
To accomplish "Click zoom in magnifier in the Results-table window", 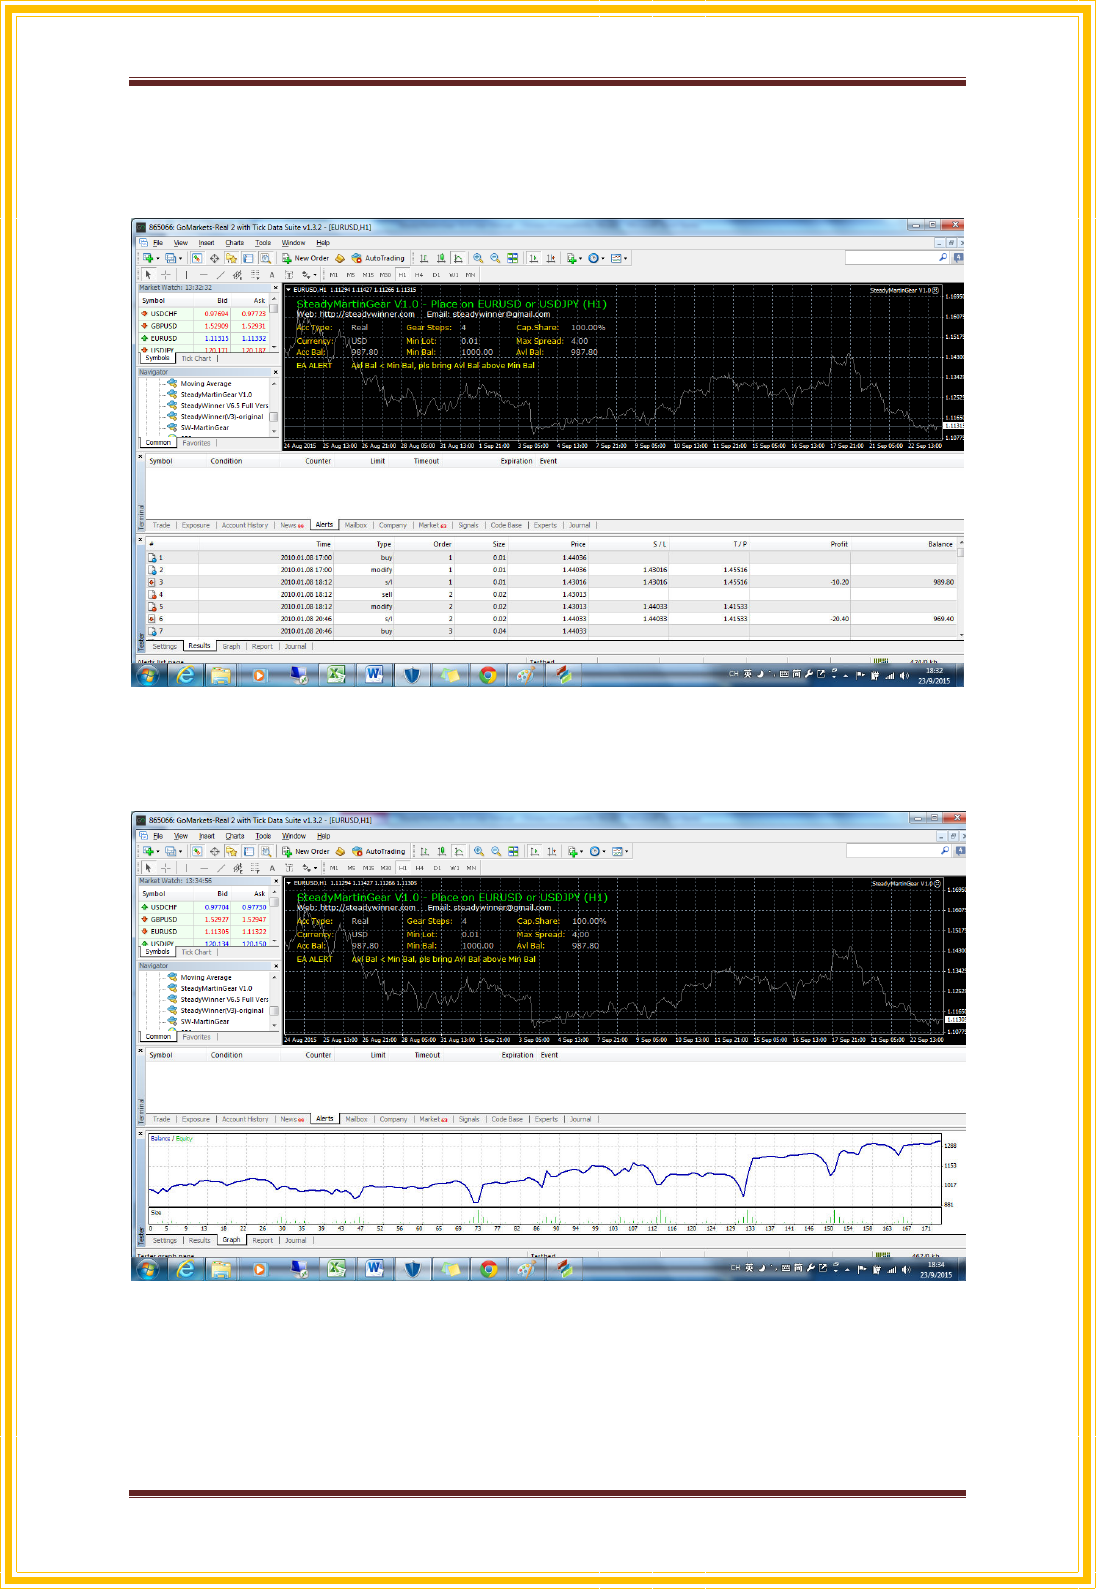I will coord(478,258).
